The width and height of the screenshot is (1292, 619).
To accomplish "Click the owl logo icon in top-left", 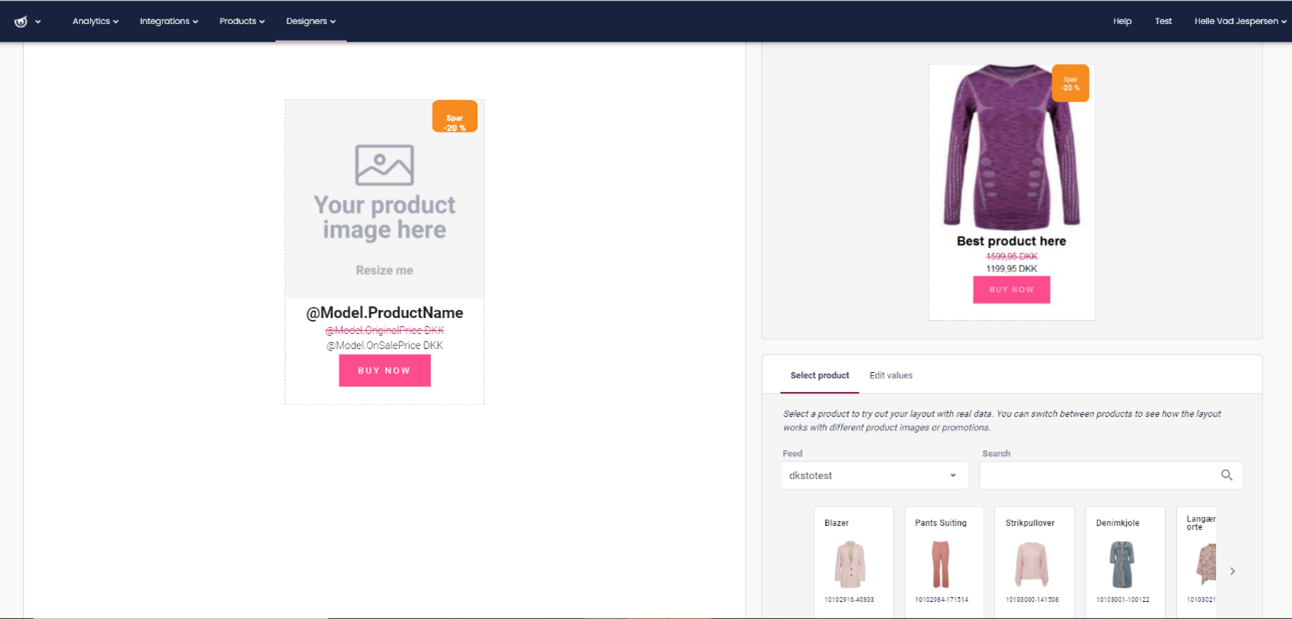I will (21, 21).
